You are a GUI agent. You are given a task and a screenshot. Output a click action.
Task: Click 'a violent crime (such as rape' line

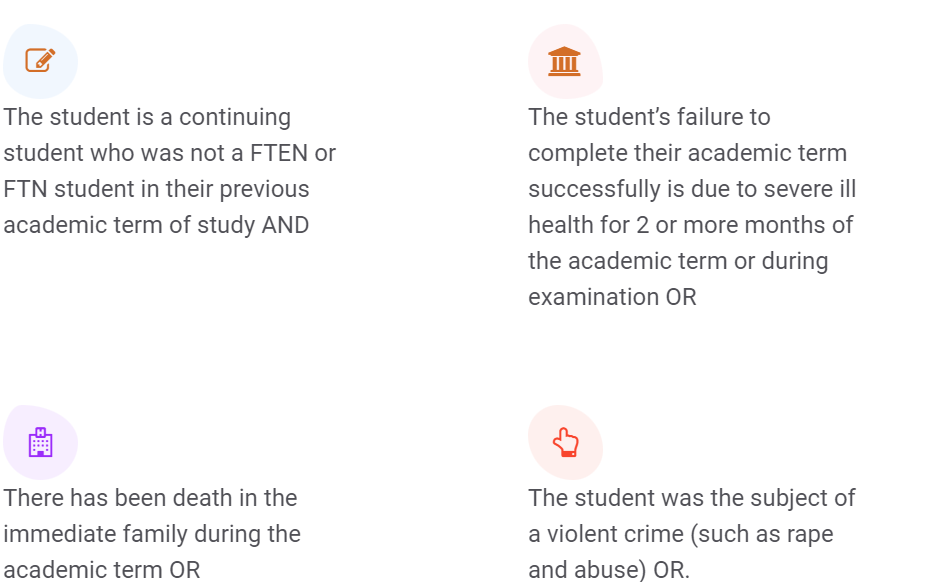(681, 533)
